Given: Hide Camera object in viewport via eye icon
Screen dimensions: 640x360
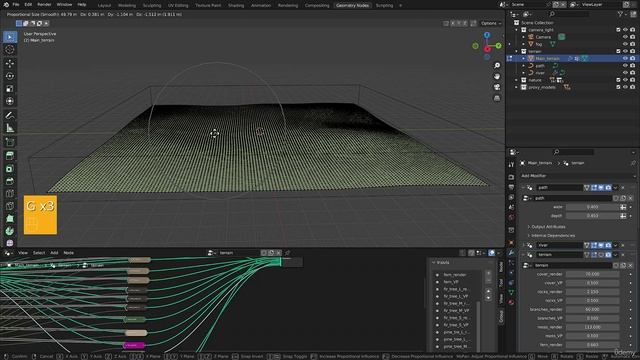Looking at the screenshot, I should coord(625,37).
